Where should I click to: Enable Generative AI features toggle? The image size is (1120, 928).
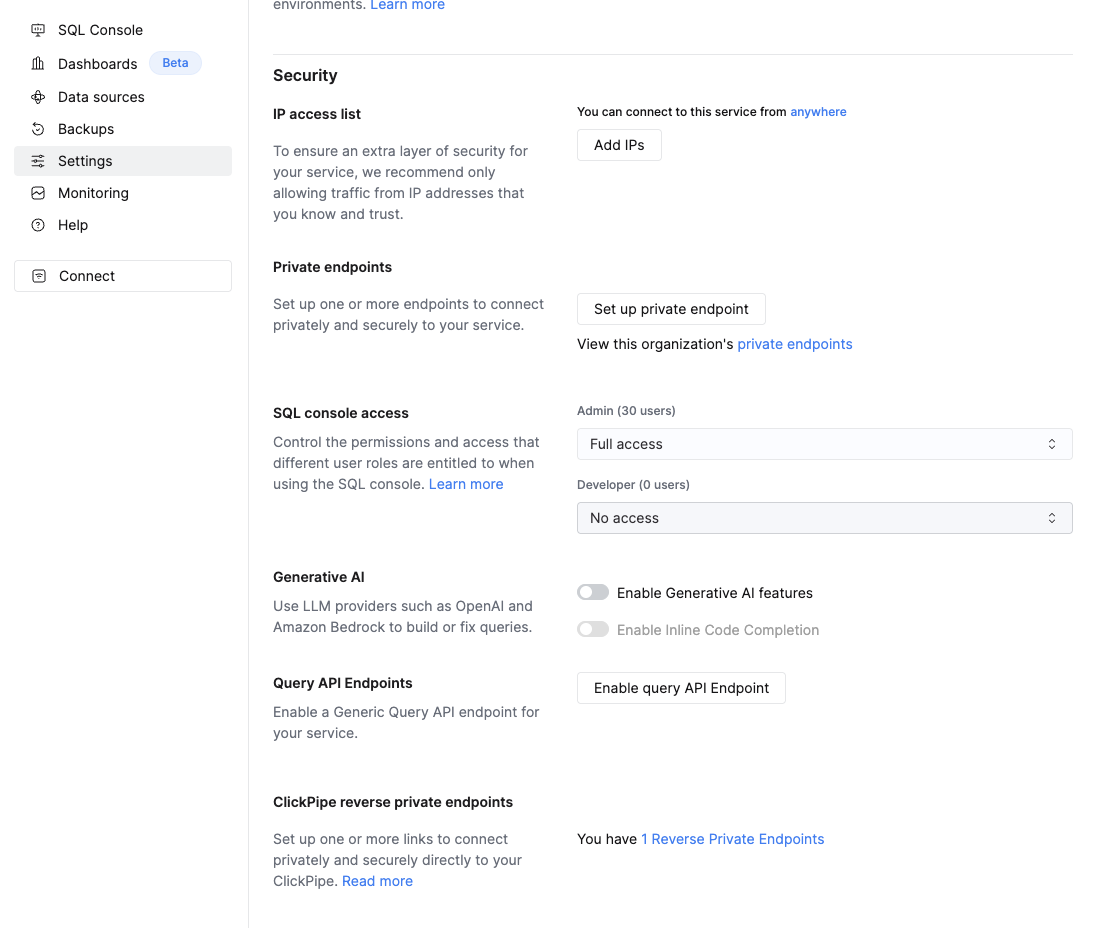tap(593, 593)
